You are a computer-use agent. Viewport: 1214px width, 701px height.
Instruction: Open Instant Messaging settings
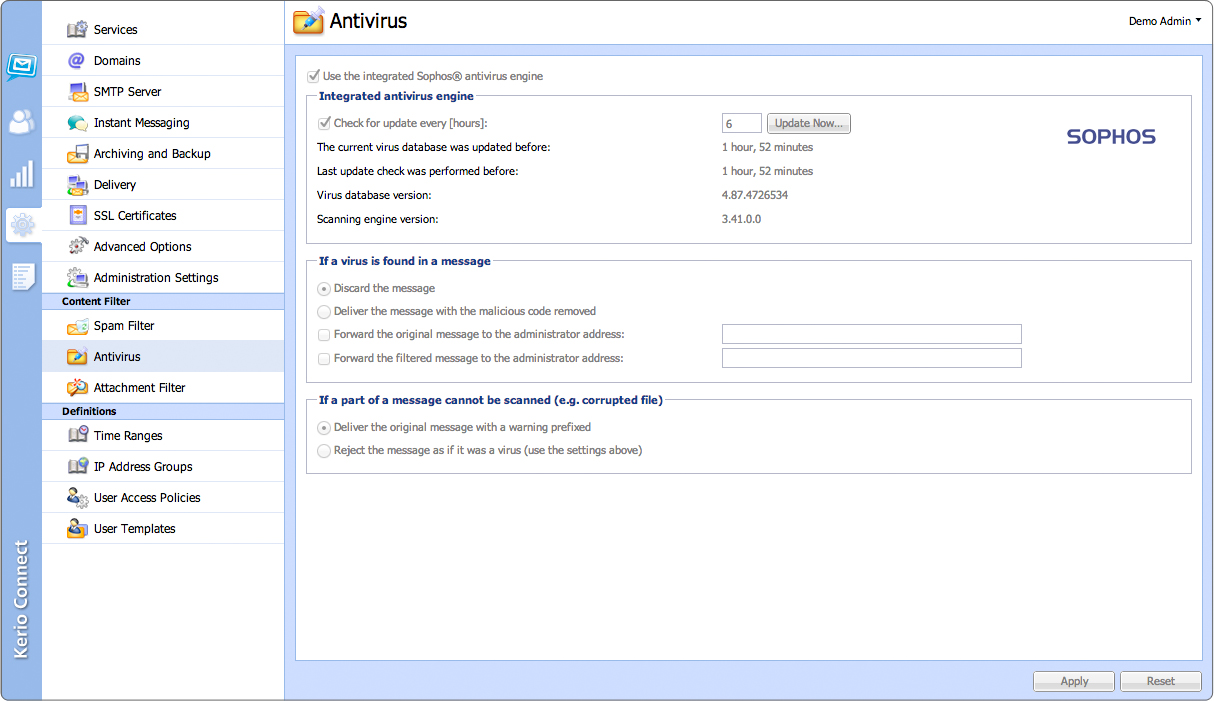pyautogui.click(x=163, y=123)
